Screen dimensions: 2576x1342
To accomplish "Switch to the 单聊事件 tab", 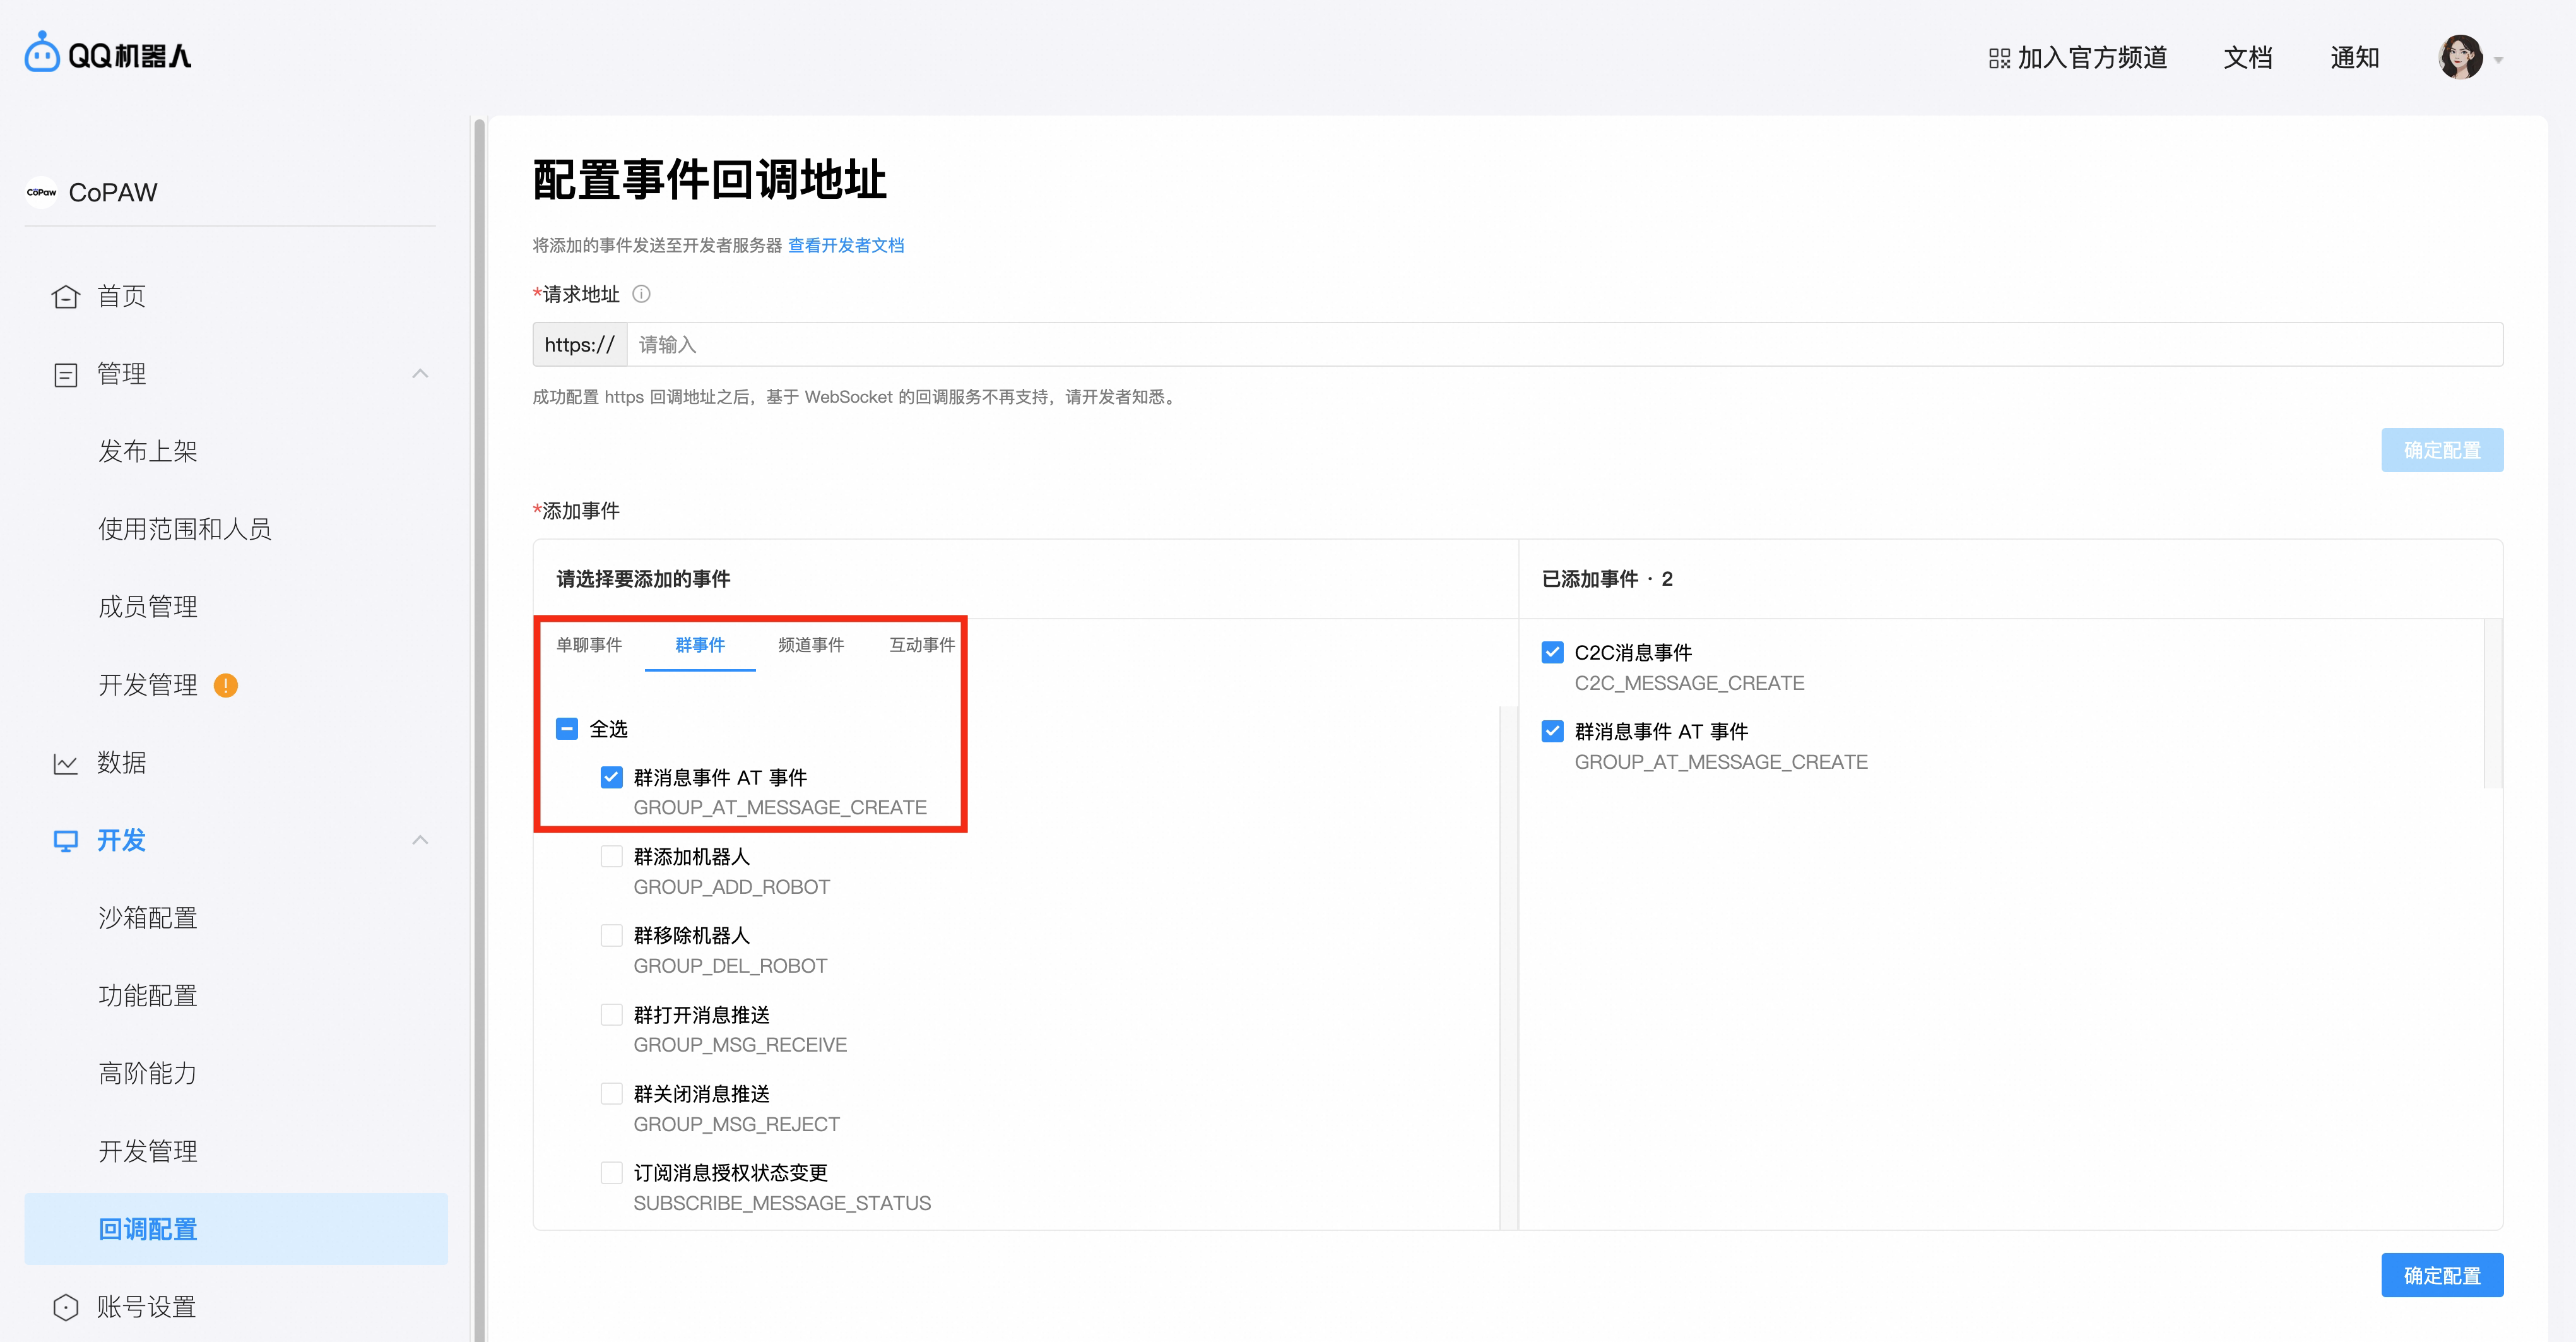I will tap(589, 645).
